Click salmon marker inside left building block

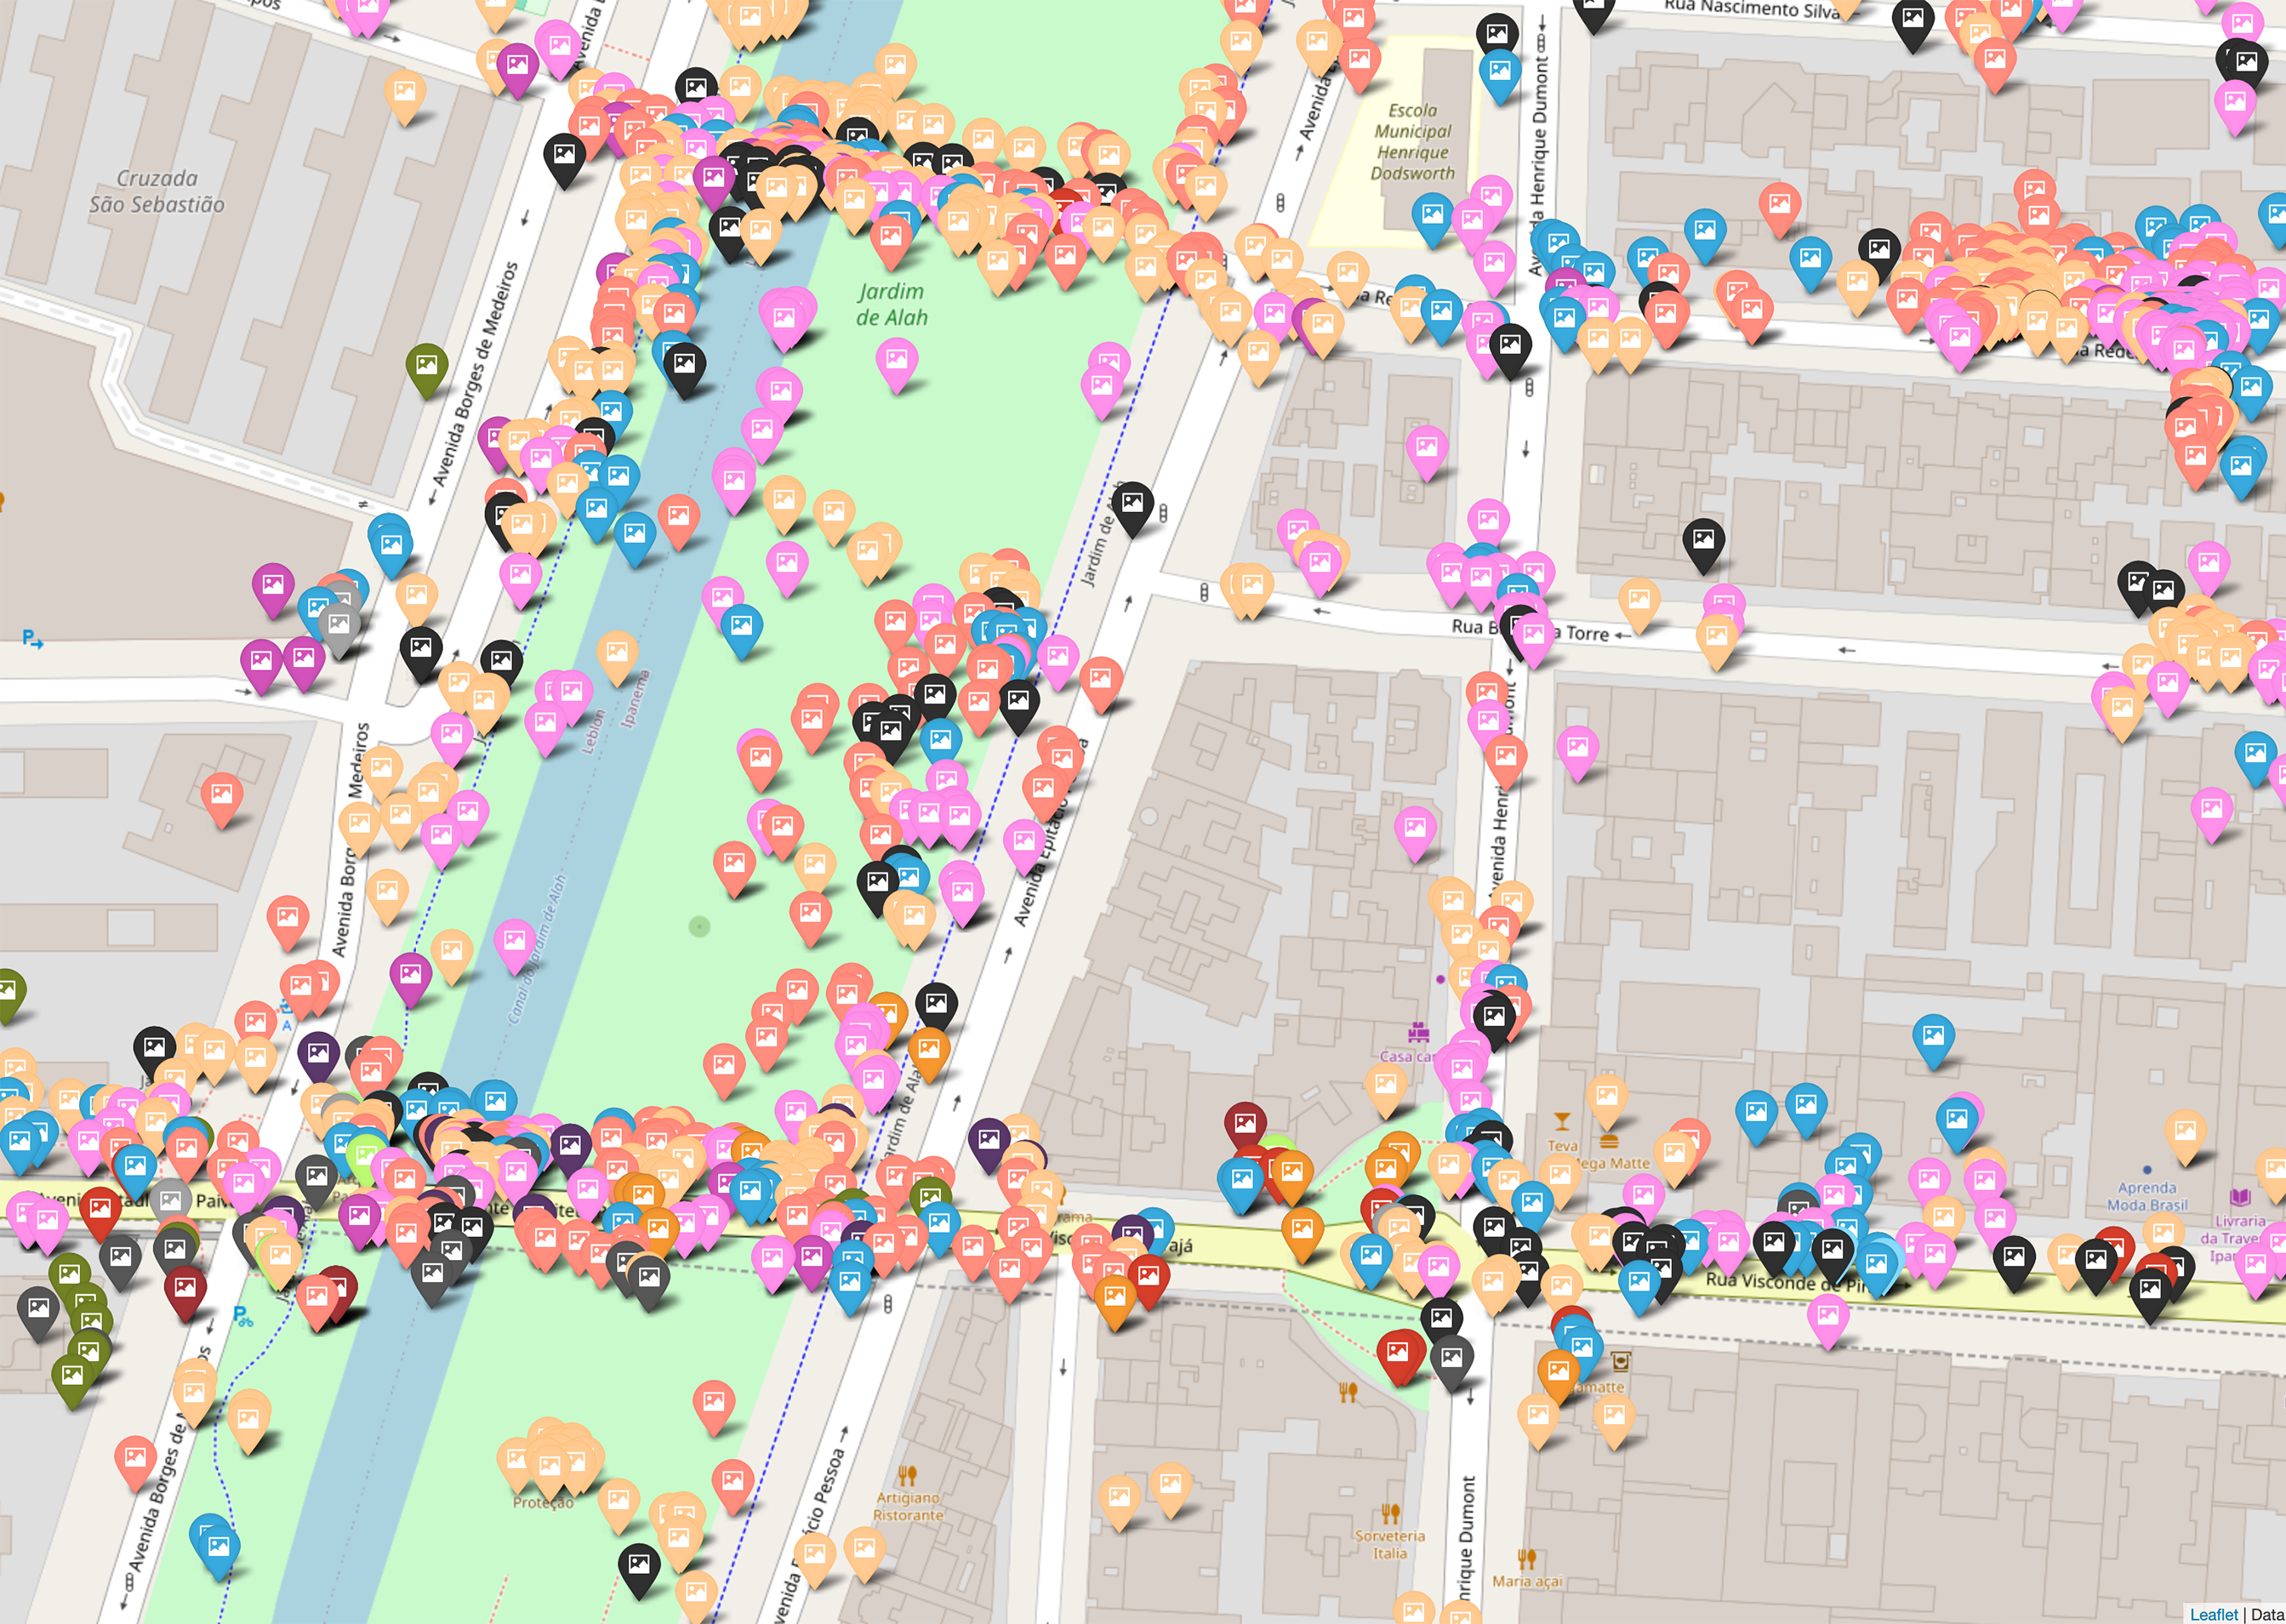(x=222, y=795)
